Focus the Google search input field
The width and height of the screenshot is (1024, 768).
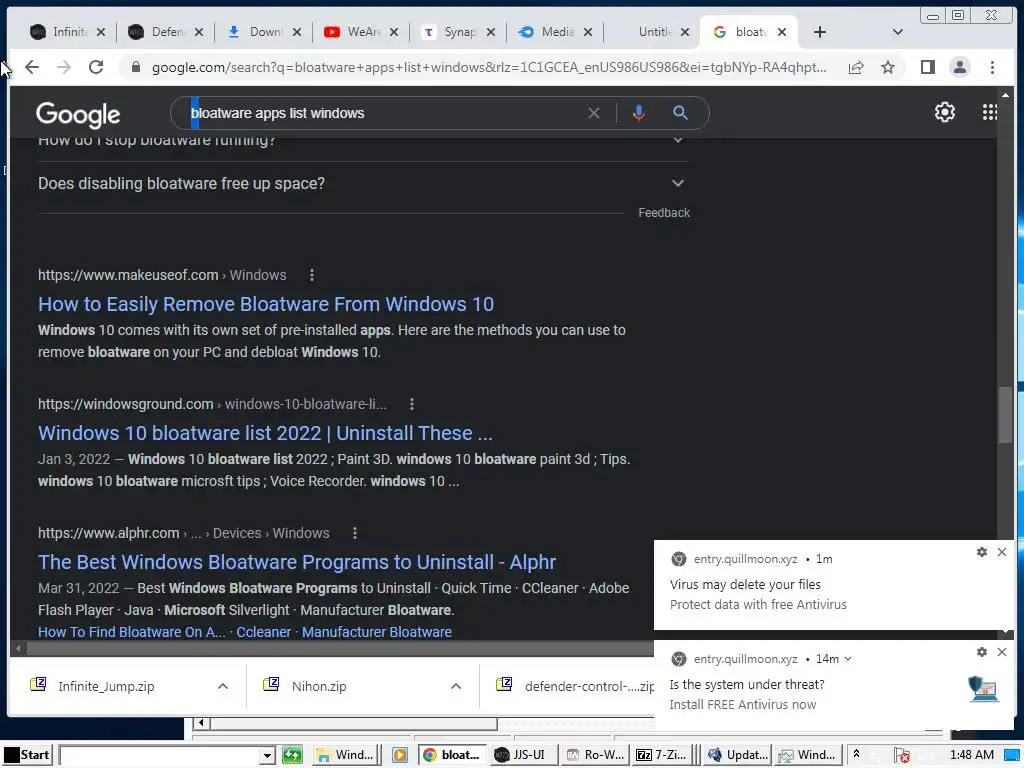click(x=385, y=113)
